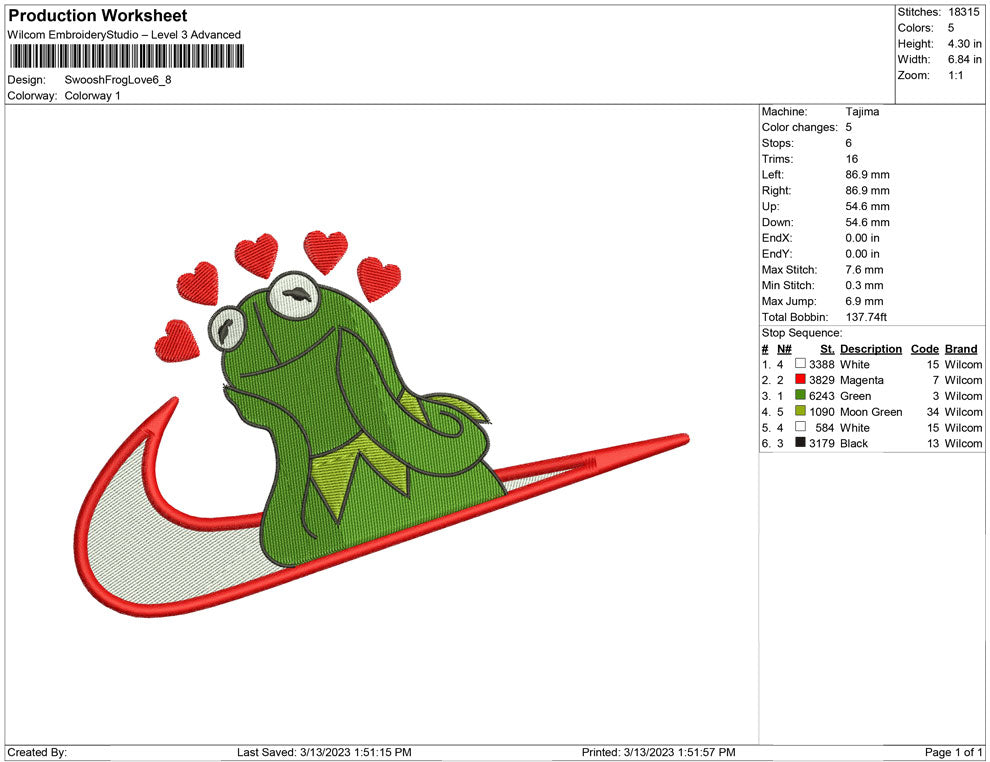Image resolution: width=990 pixels, height=762 pixels.
Task: Select the Total Bobbin value 137.74ft
Action: [x=866, y=317]
